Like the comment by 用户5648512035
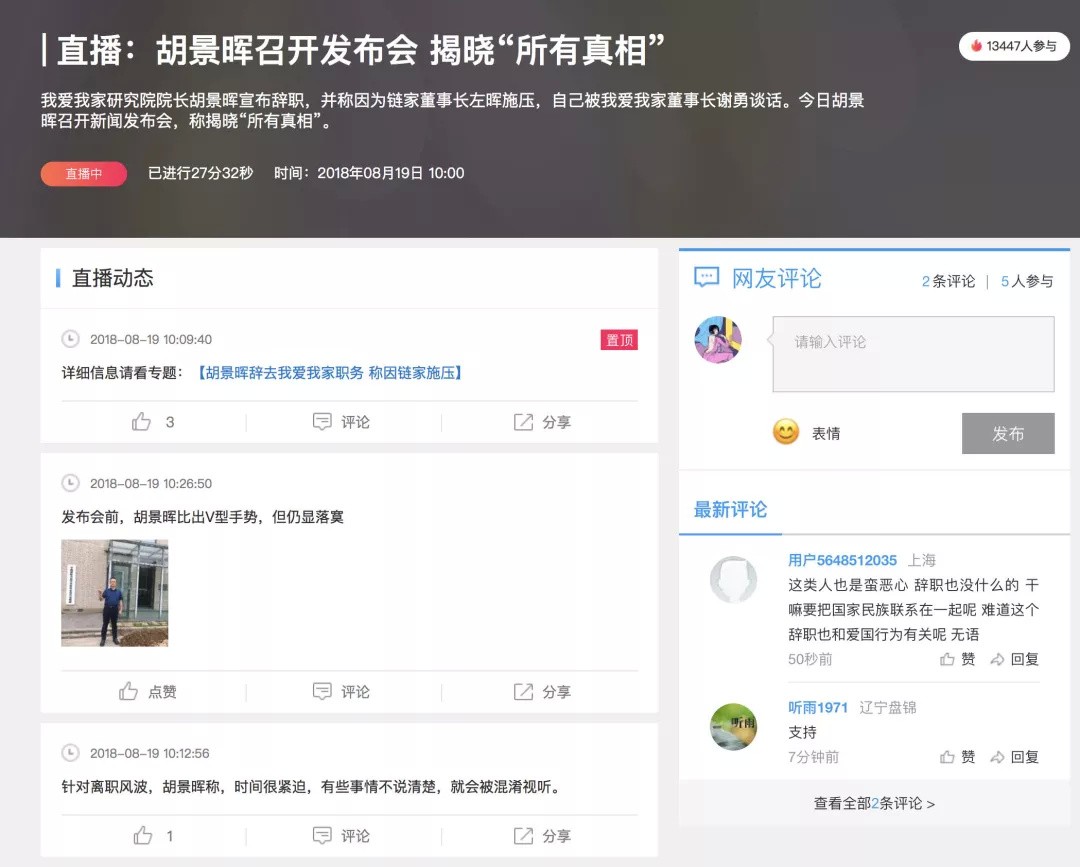The height and width of the screenshot is (867, 1080). (x=957, y=659)
